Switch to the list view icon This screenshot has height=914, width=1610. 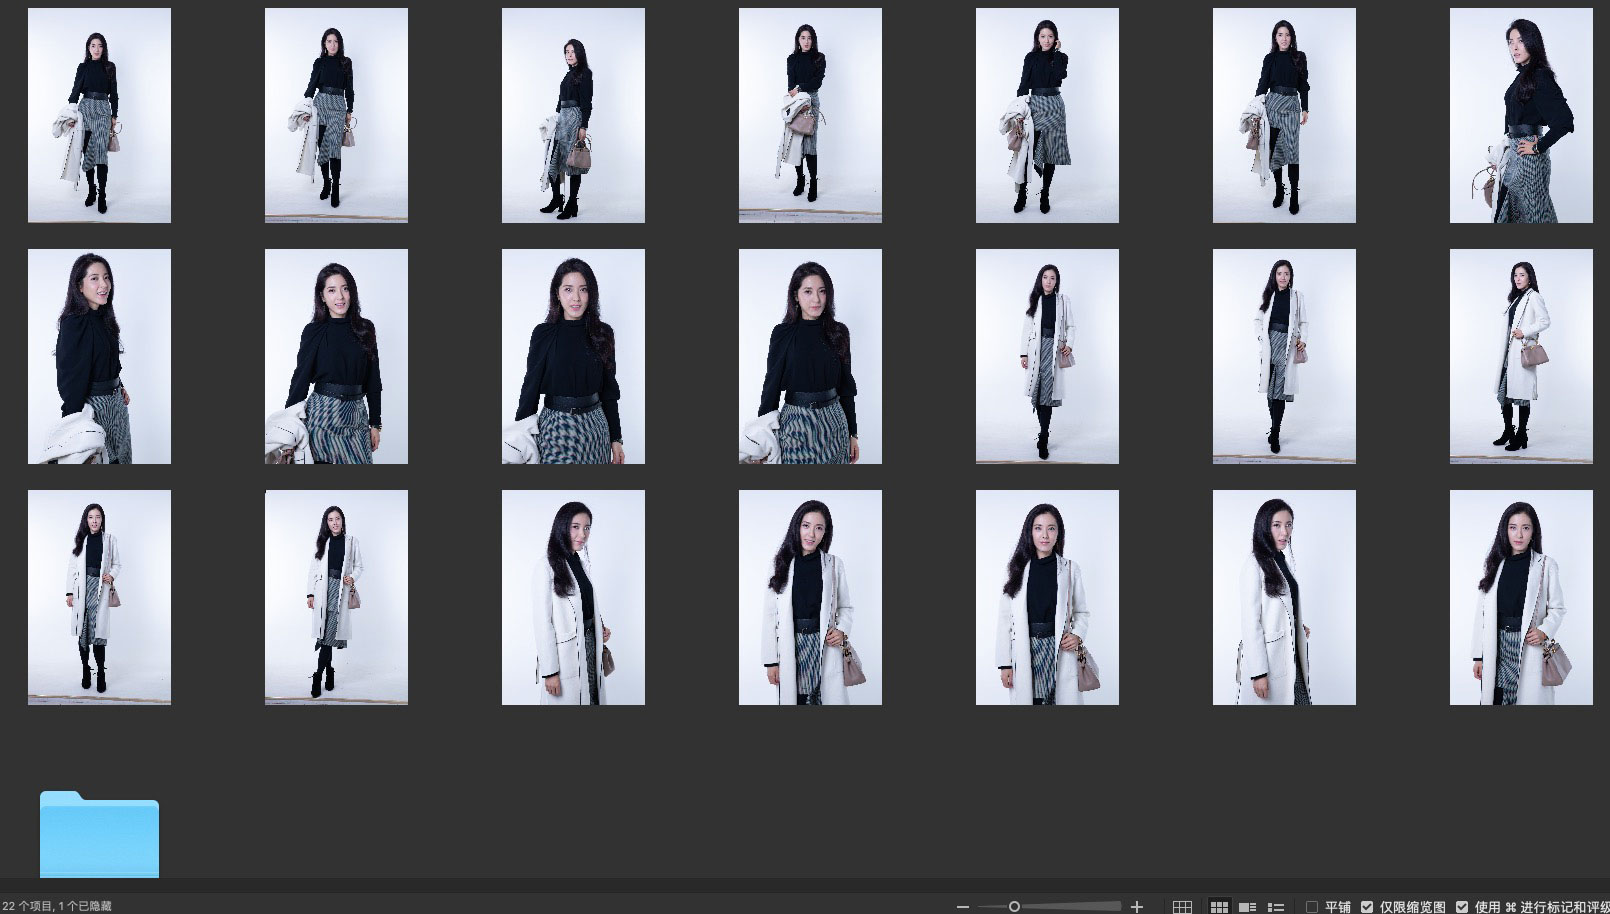click(x=1276, y=907)
